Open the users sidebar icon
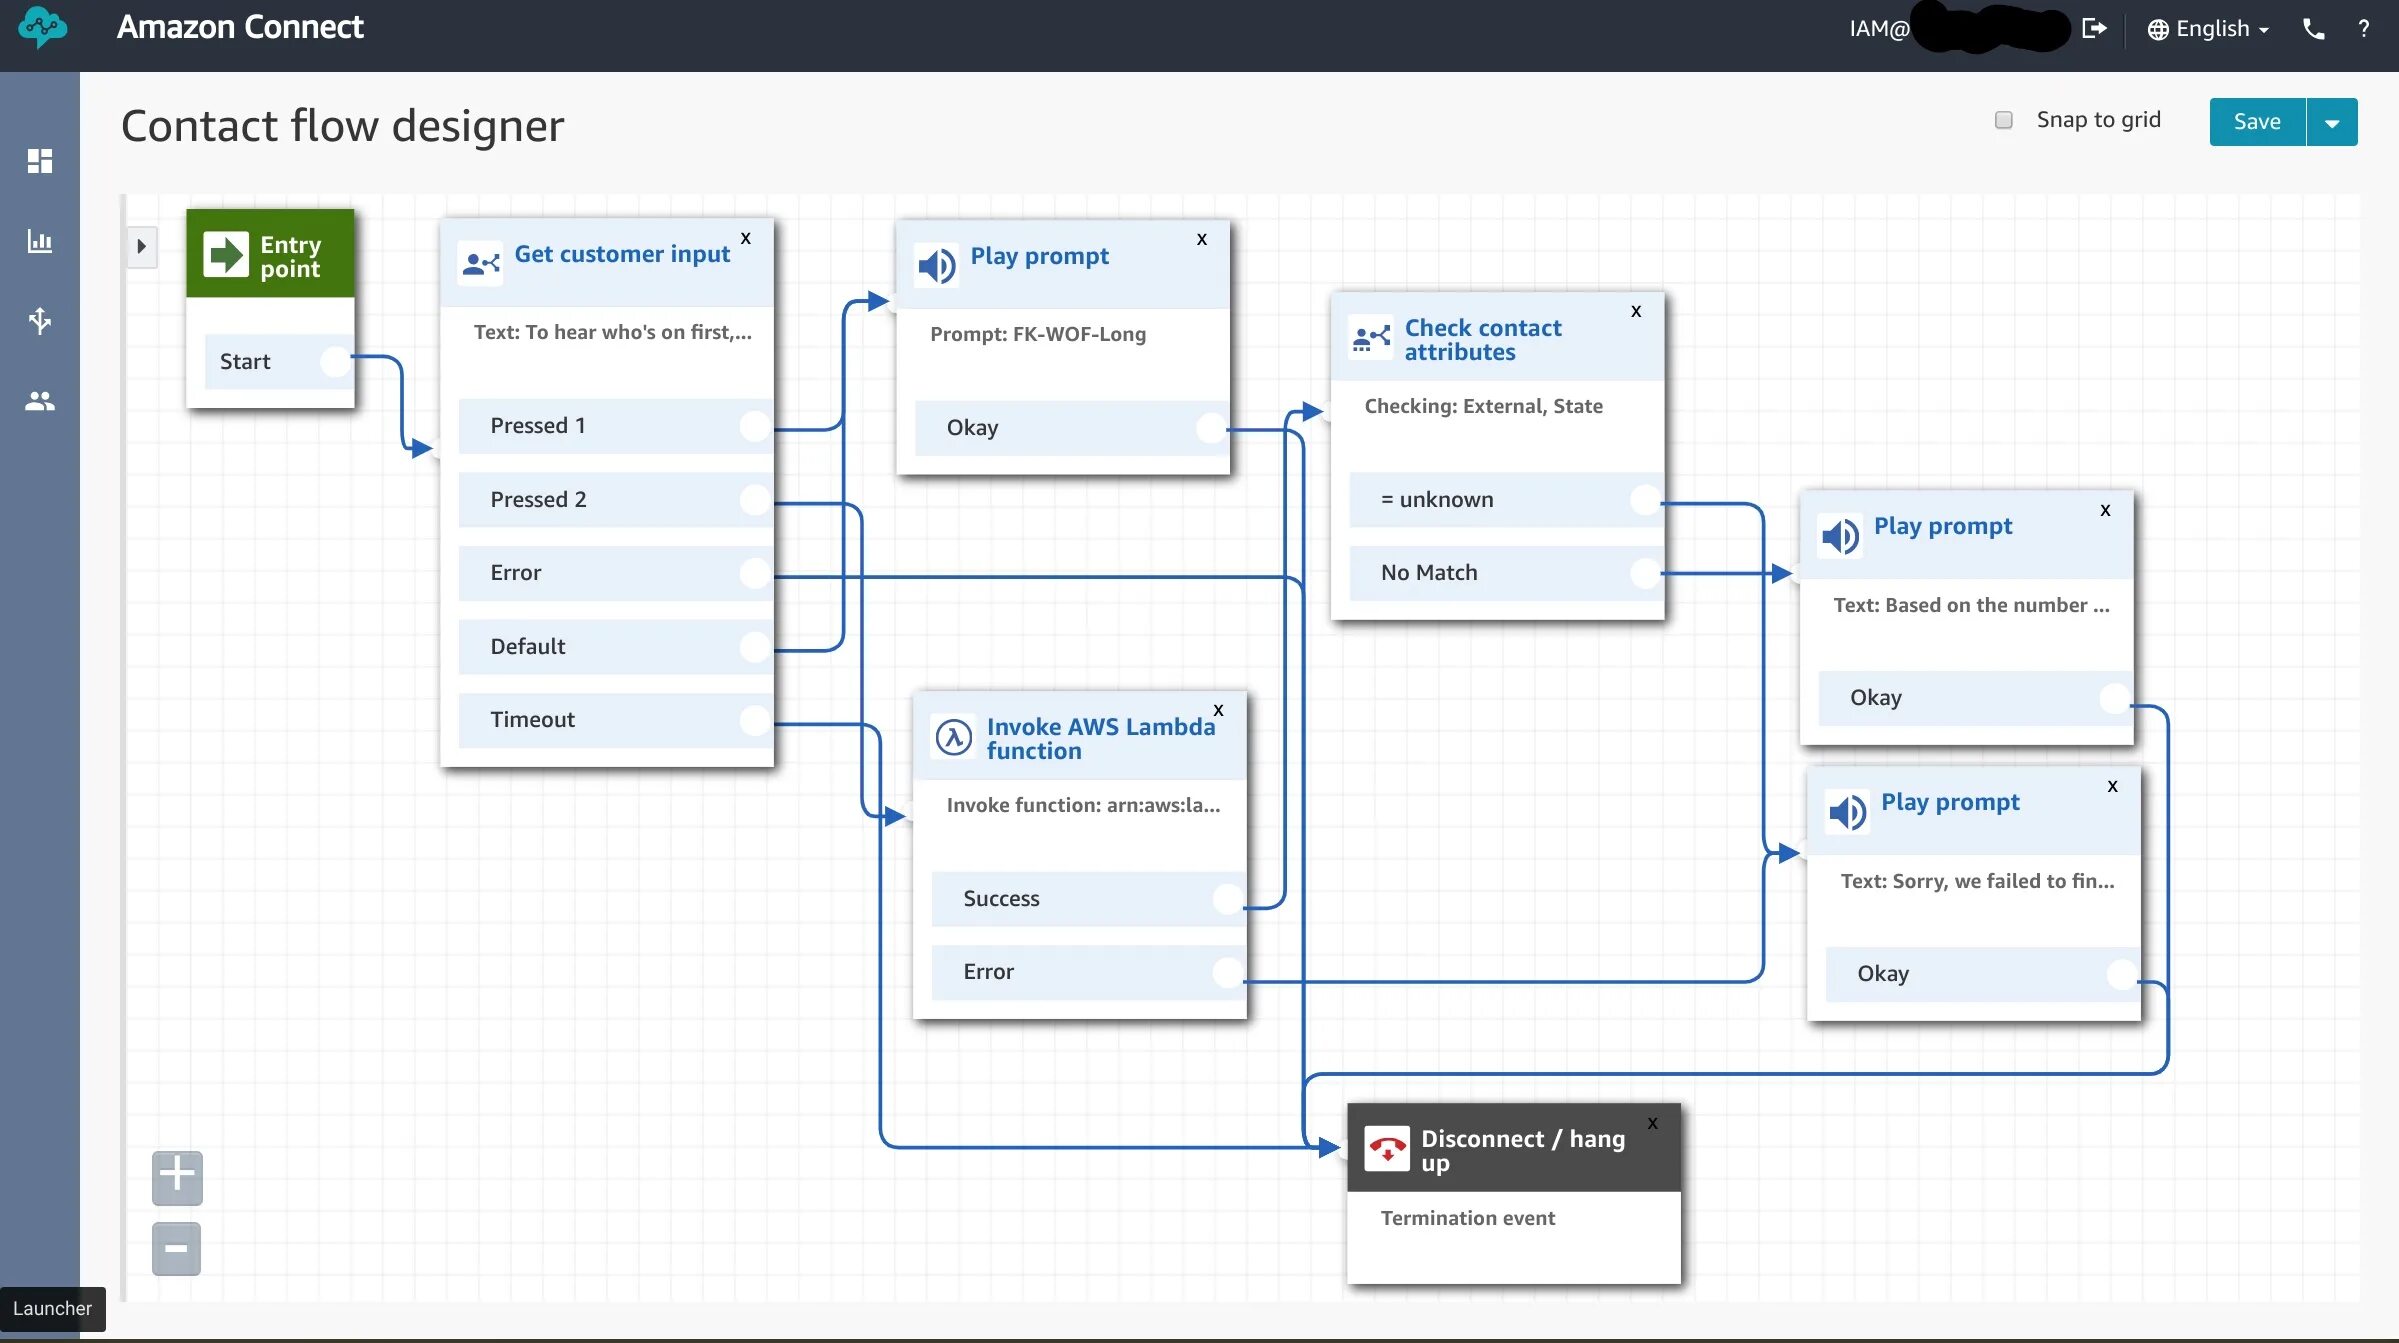This screenshot has height=1343, width=2399. [40, 401]
